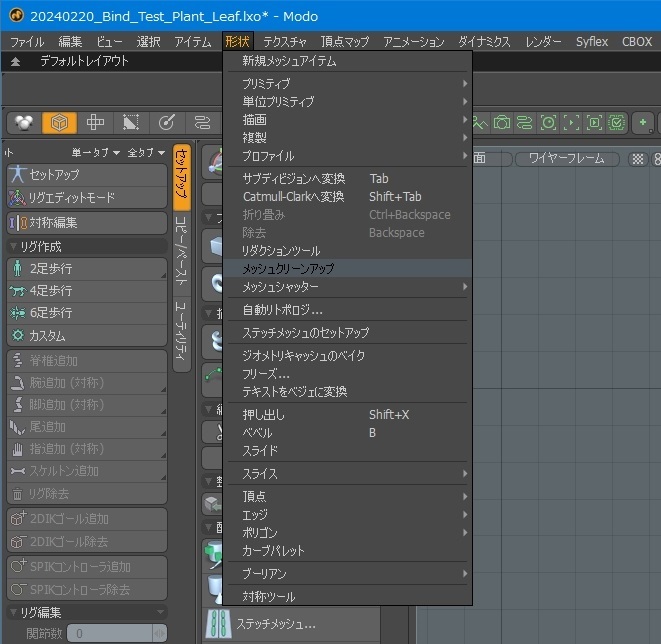Click the three spheres material icon
Image resolution: width=661 pixels, height=644 pixels.
24,123
